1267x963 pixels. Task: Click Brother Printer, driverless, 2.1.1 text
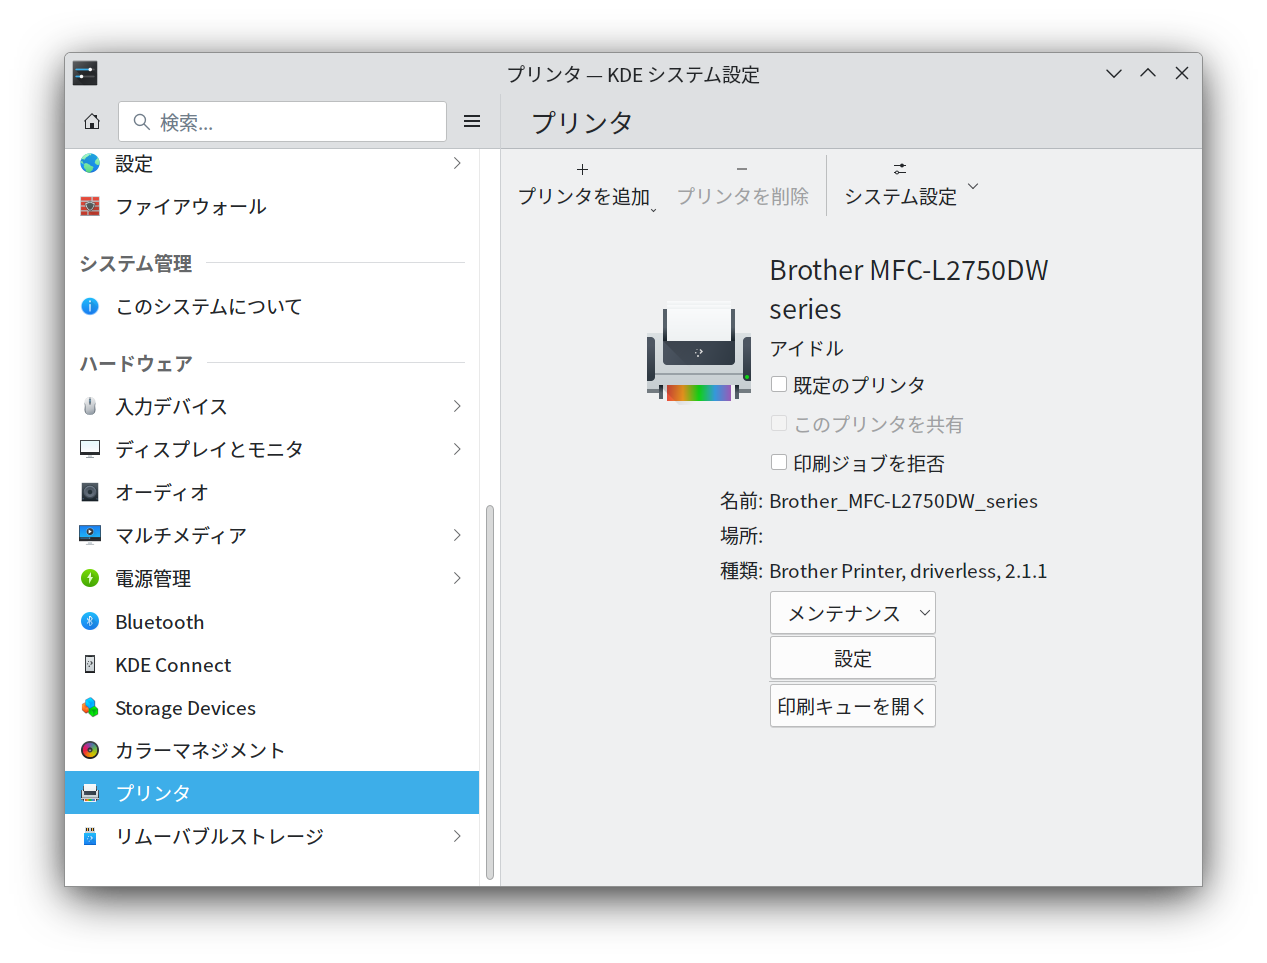tap(908, 571)
